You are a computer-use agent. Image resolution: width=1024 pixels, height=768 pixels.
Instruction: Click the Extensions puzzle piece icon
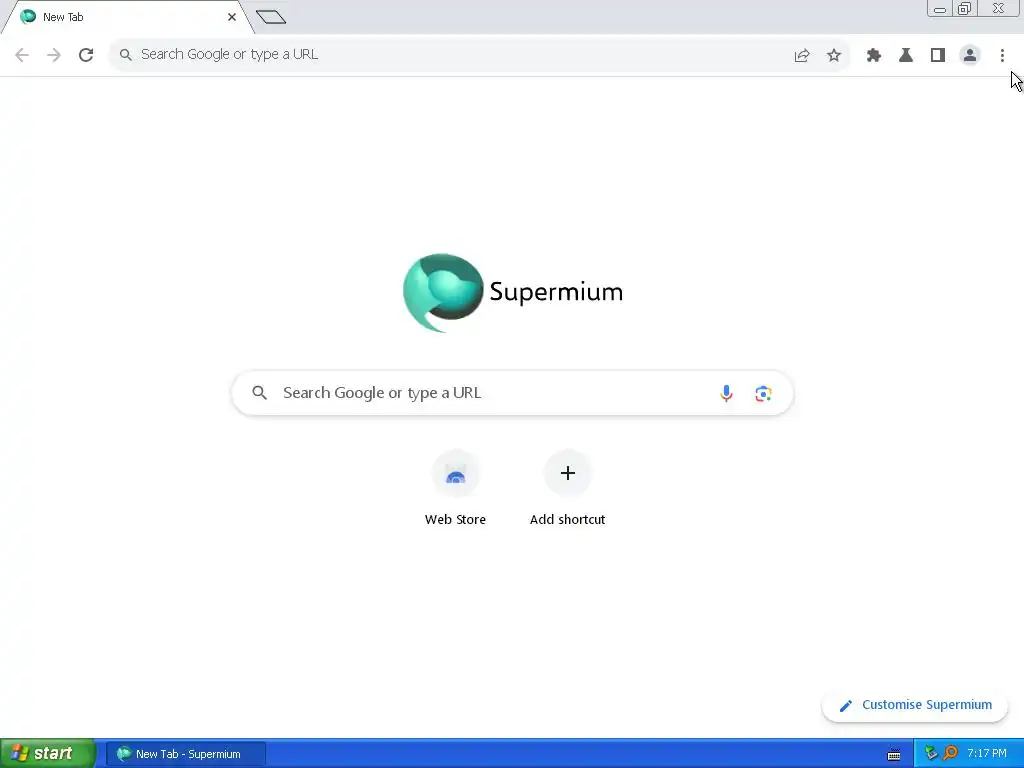[873, 56]
